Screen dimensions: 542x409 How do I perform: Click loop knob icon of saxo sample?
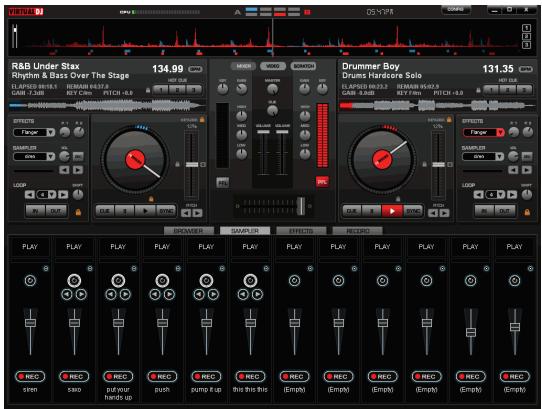(x=74, y=280)
